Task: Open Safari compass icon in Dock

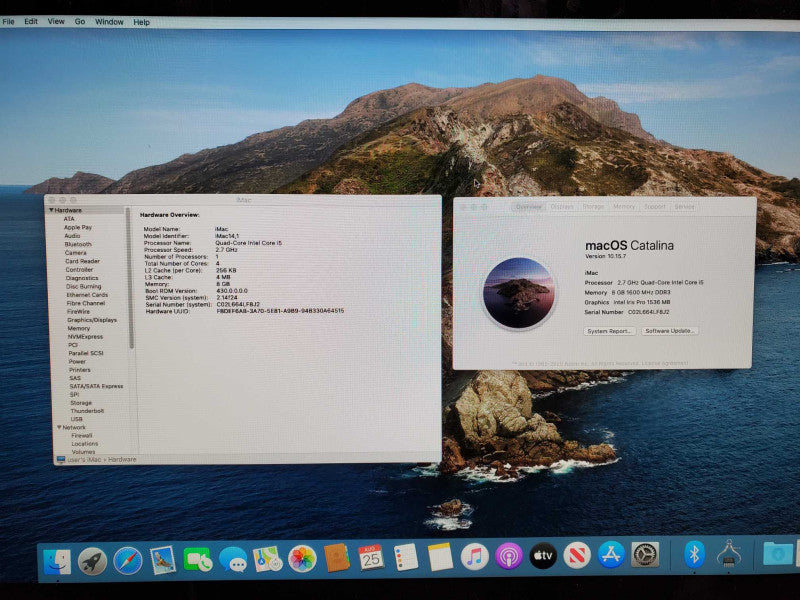Action: click(128, 560)
